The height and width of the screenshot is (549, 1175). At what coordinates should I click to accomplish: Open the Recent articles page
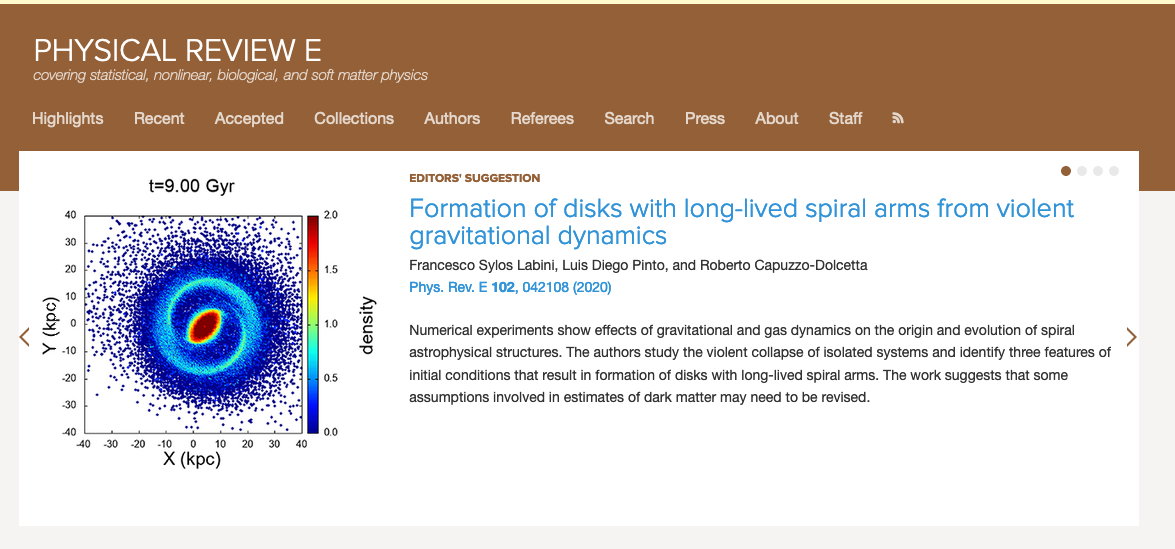159,118
